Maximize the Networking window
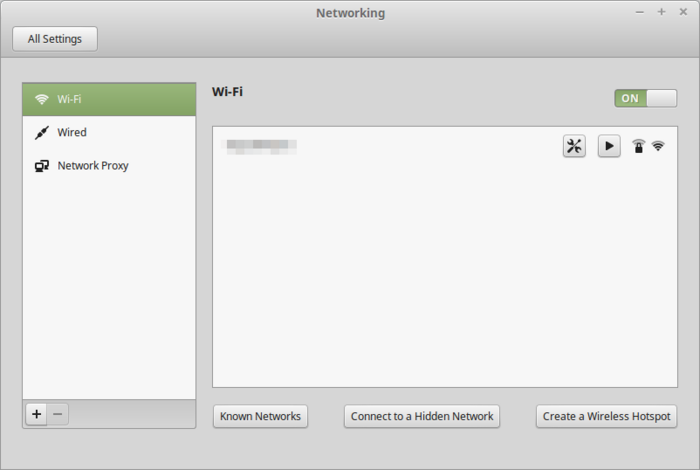 tap(661, 11)
